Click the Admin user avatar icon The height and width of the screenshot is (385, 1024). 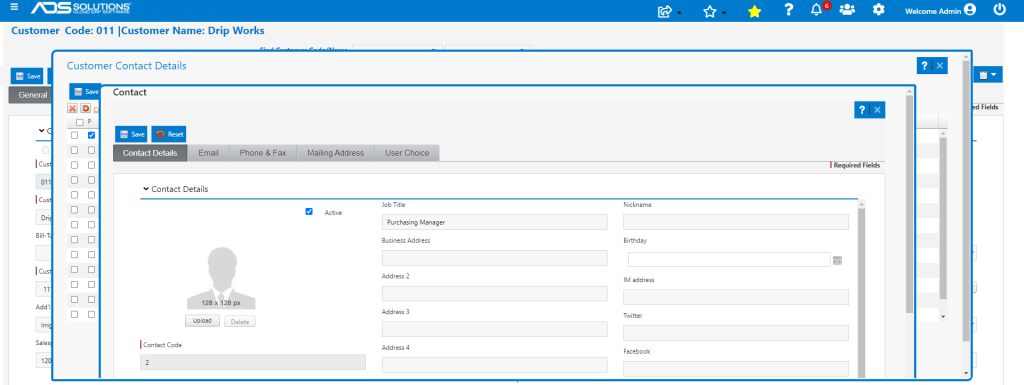tap(970, 10)
